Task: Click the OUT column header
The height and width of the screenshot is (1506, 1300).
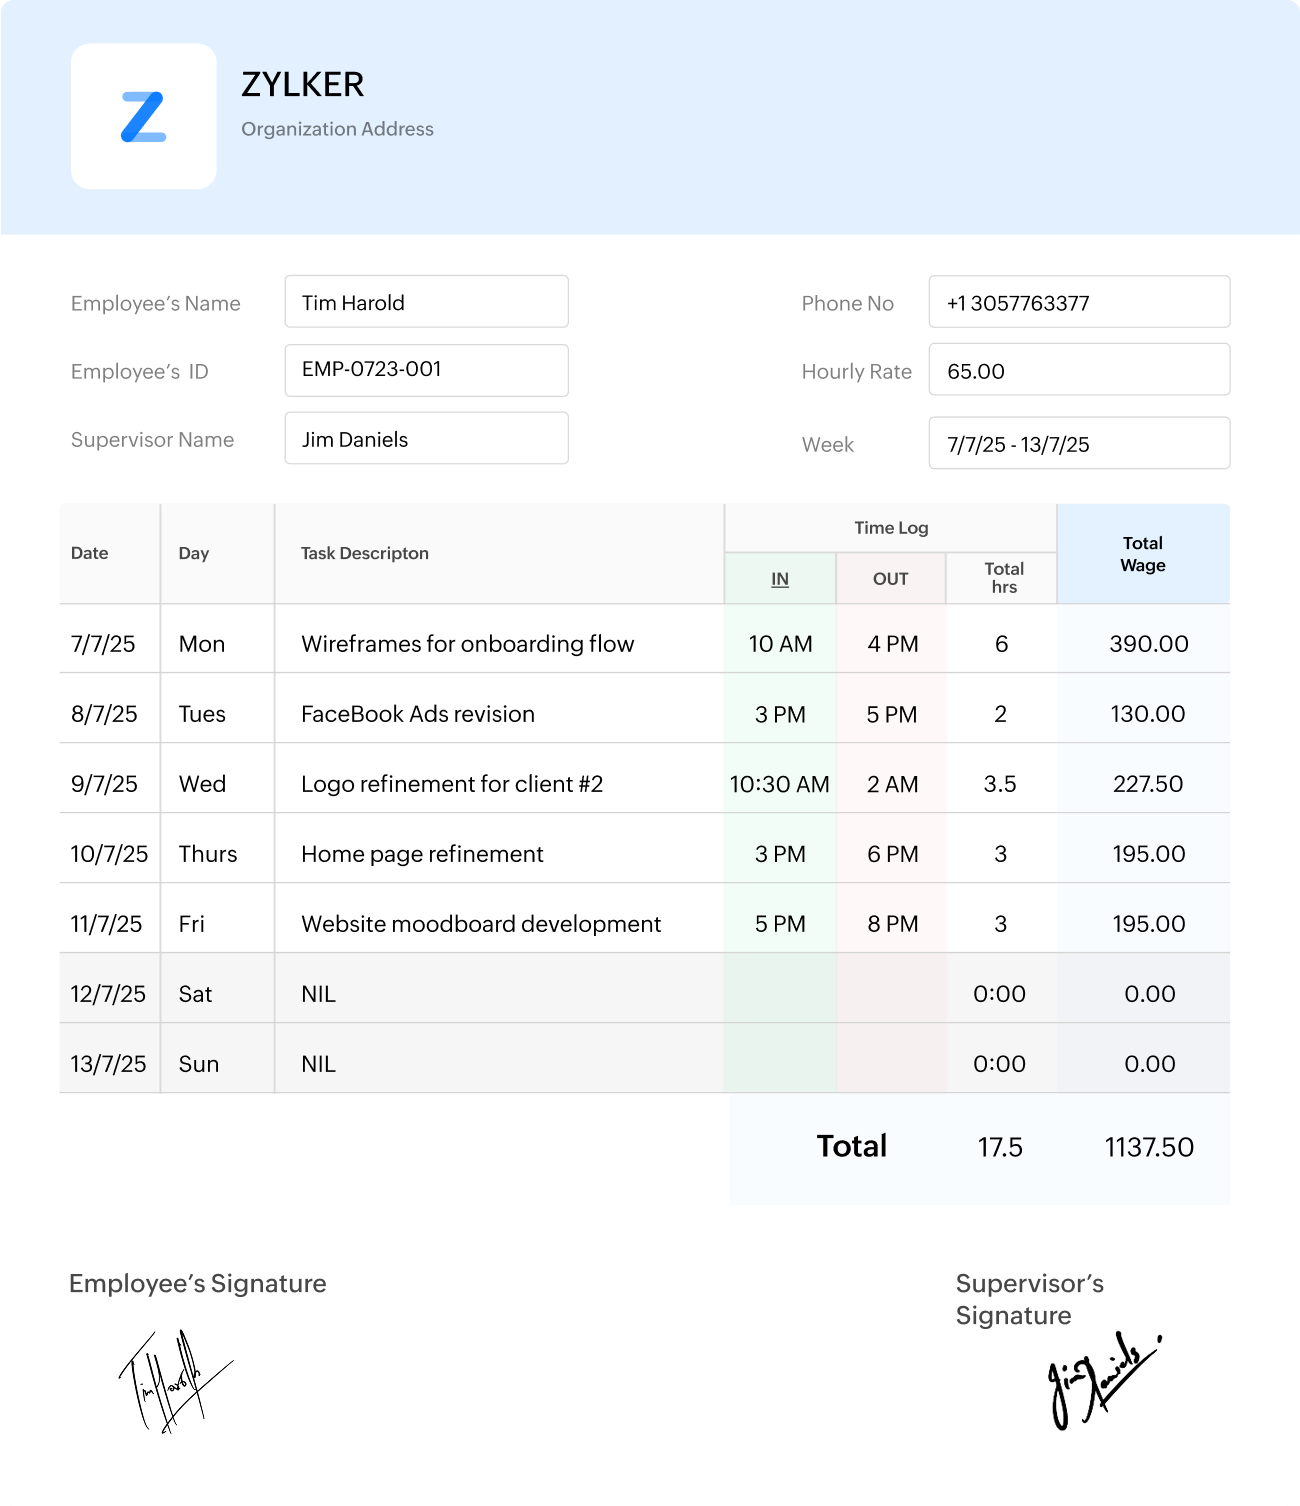Action: [889, 578]
